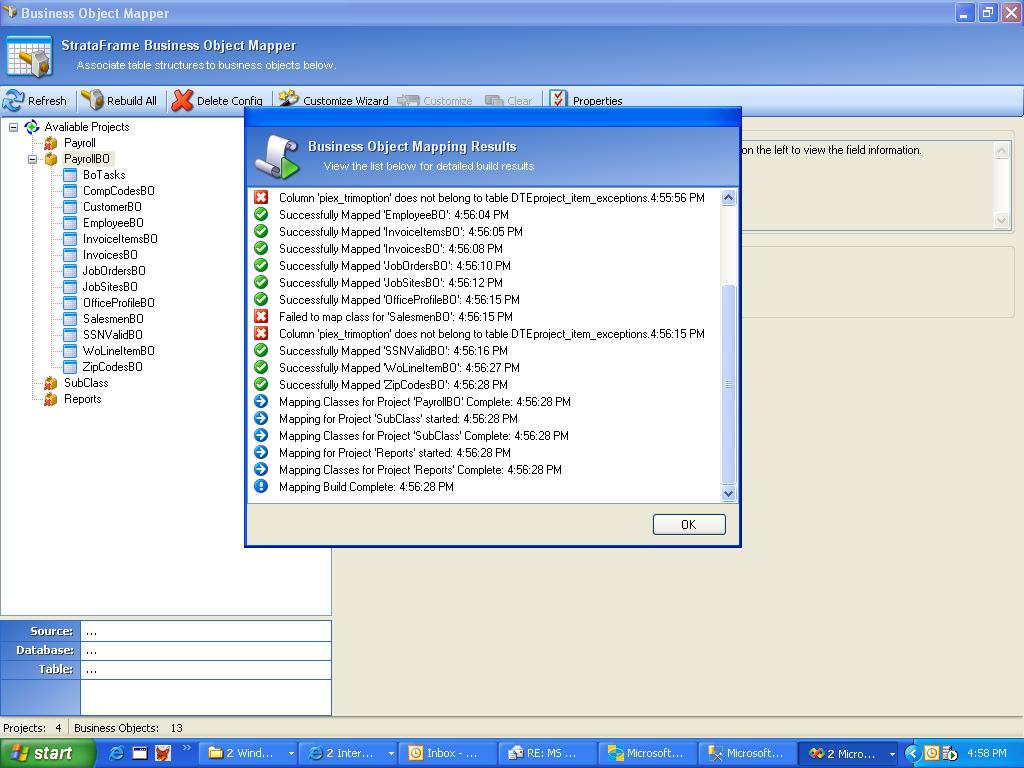Select the Payroll project in the tree

click(x=79, y=143)
